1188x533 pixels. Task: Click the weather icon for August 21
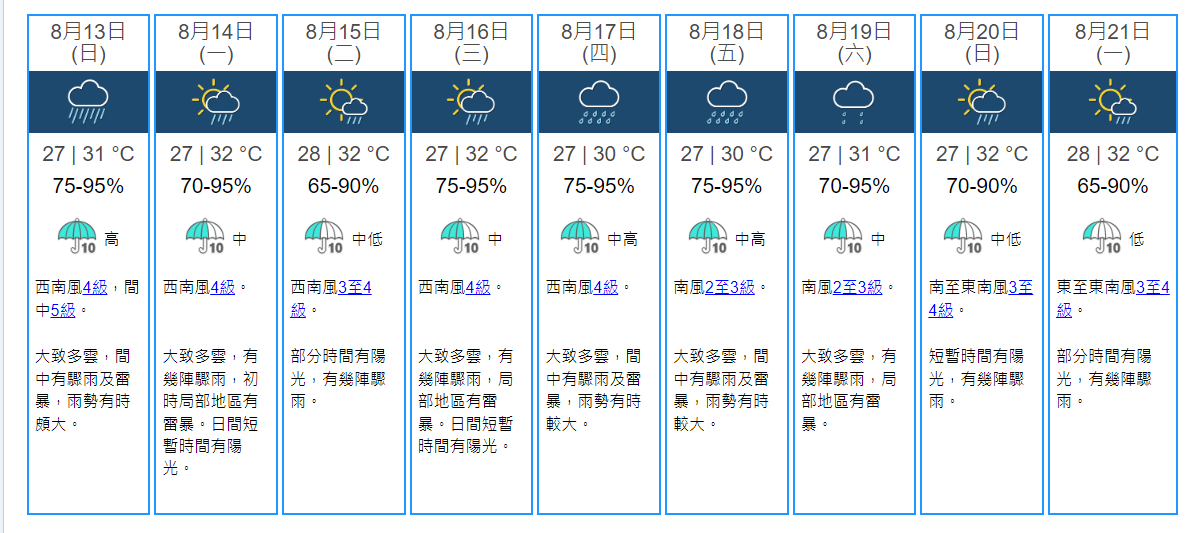click(1112, 101)
